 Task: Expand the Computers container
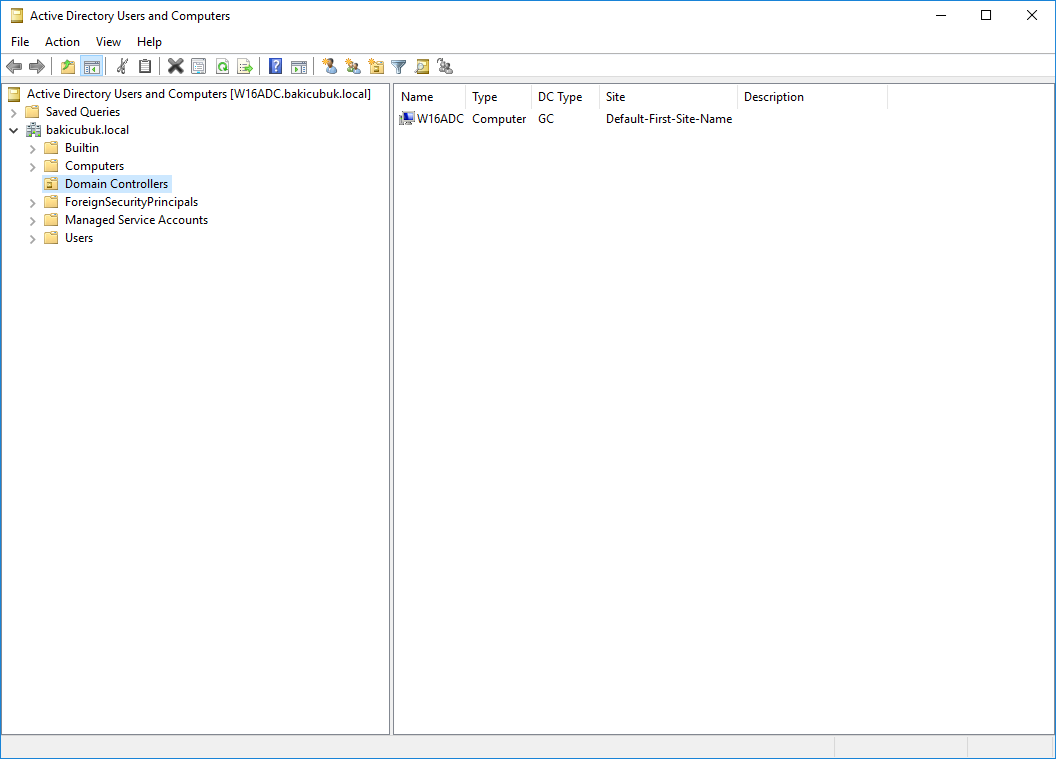pyautogui.click(x=32, y=166)
